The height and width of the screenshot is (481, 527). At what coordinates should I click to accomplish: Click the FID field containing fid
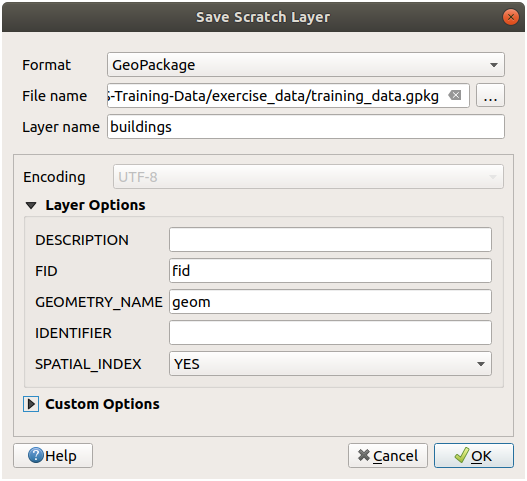pyautogui.click(x=330, y=271)
